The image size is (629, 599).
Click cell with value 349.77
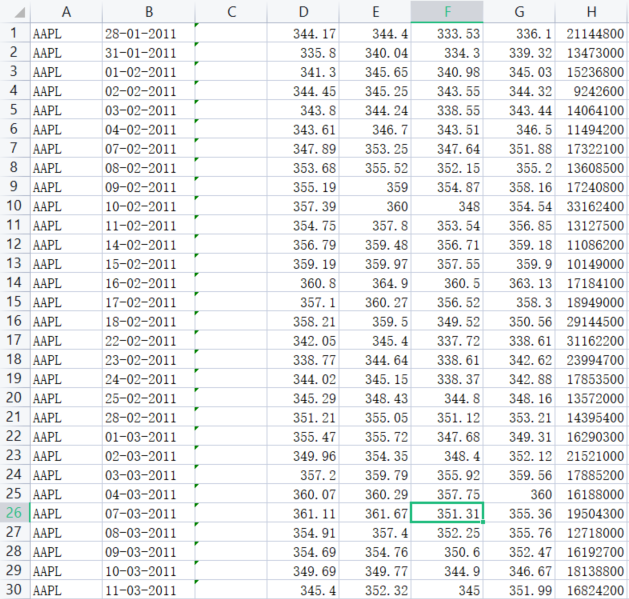(x=375, y=570)
